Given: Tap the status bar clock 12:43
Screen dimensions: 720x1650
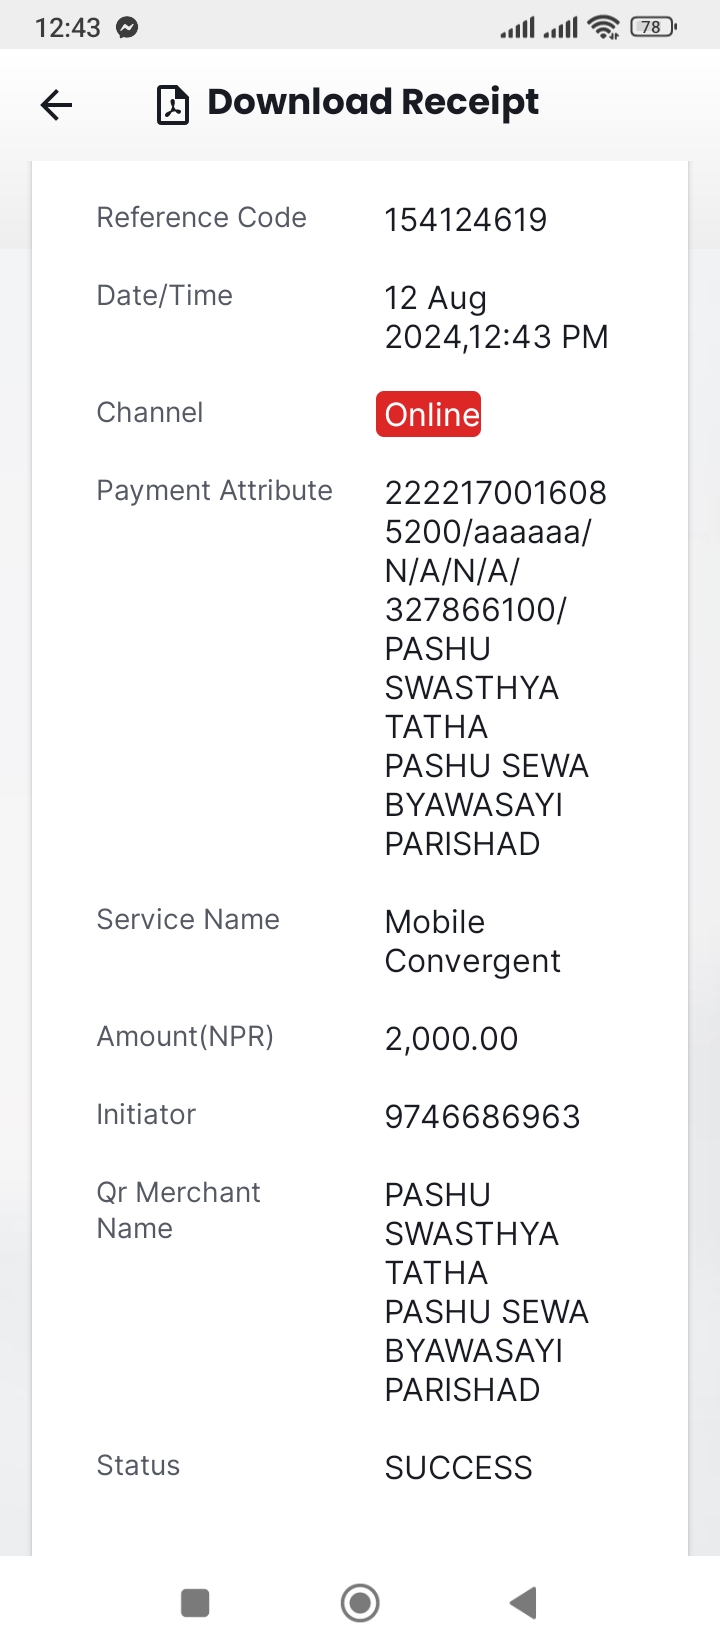Looking at the screenshot, I should [x=68, y=28].
